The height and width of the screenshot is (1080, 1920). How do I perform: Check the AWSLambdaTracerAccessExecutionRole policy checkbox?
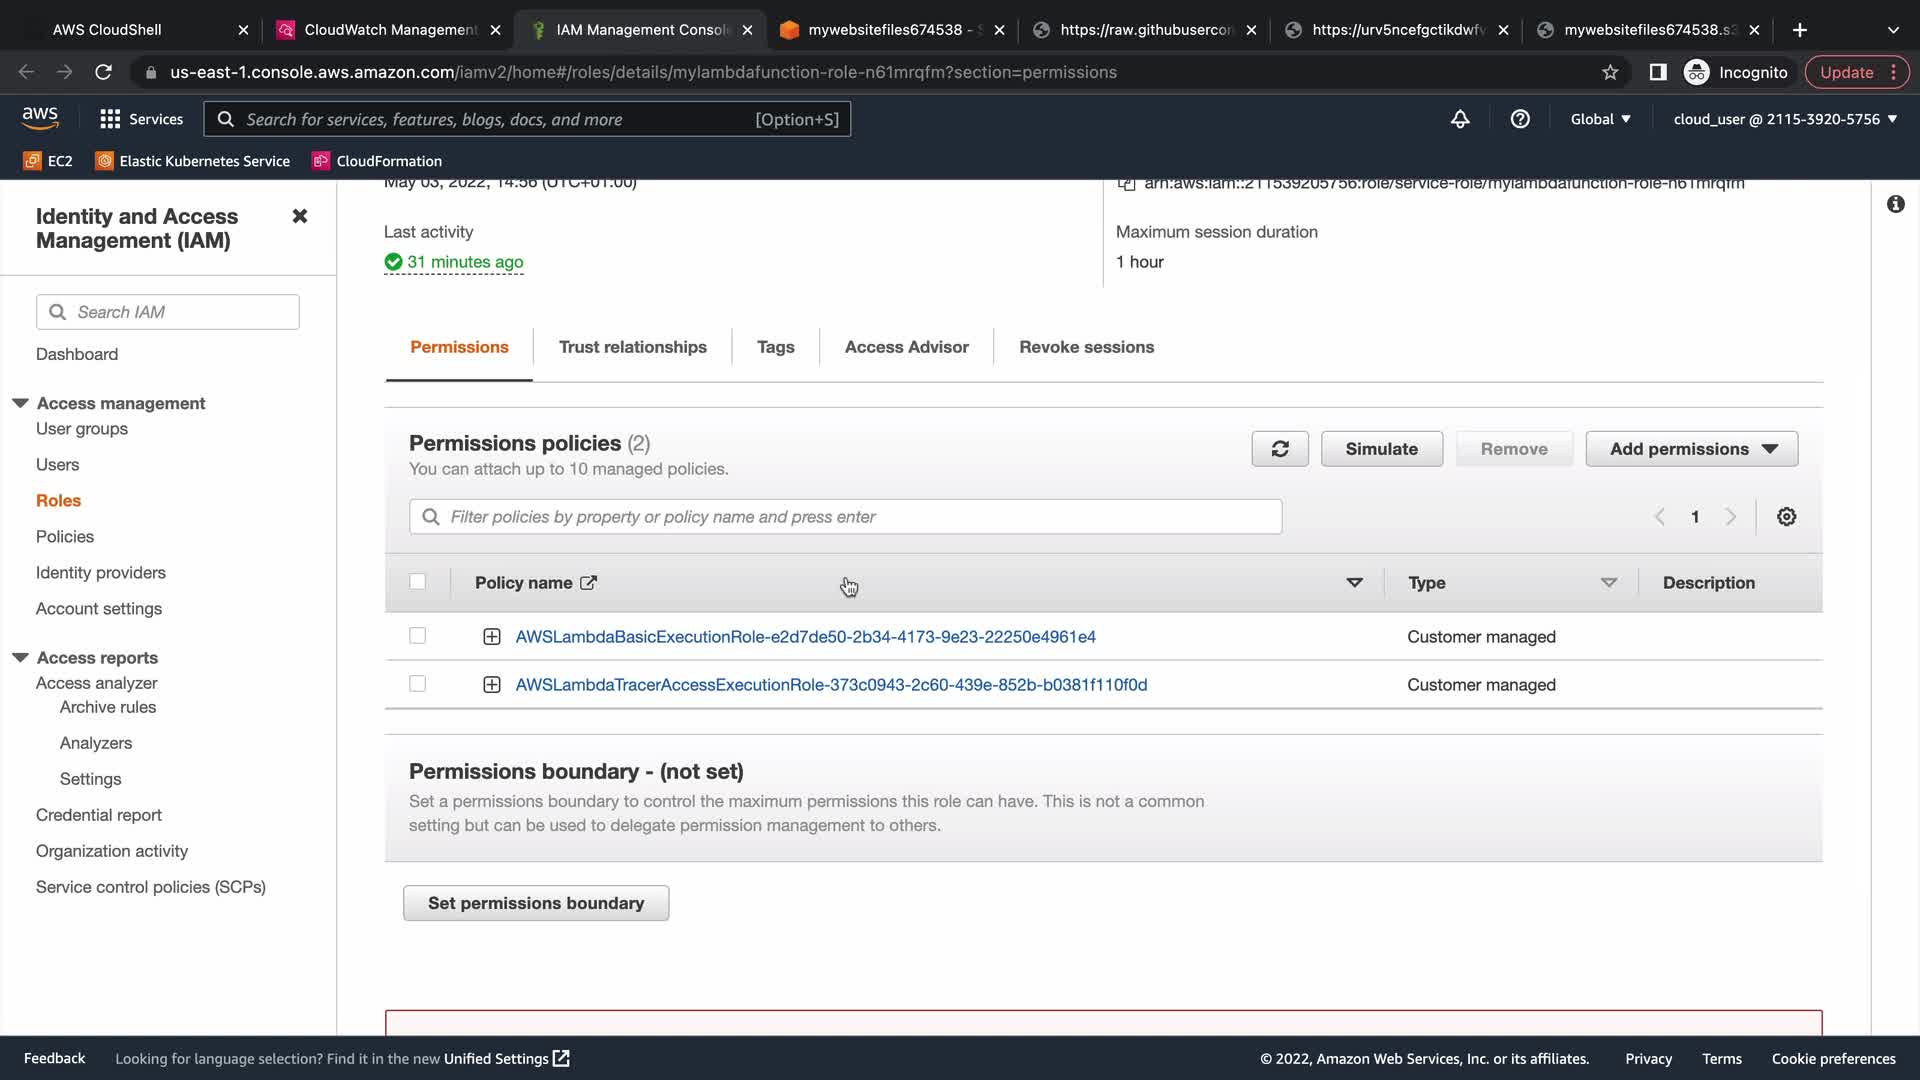pos(418,684)
